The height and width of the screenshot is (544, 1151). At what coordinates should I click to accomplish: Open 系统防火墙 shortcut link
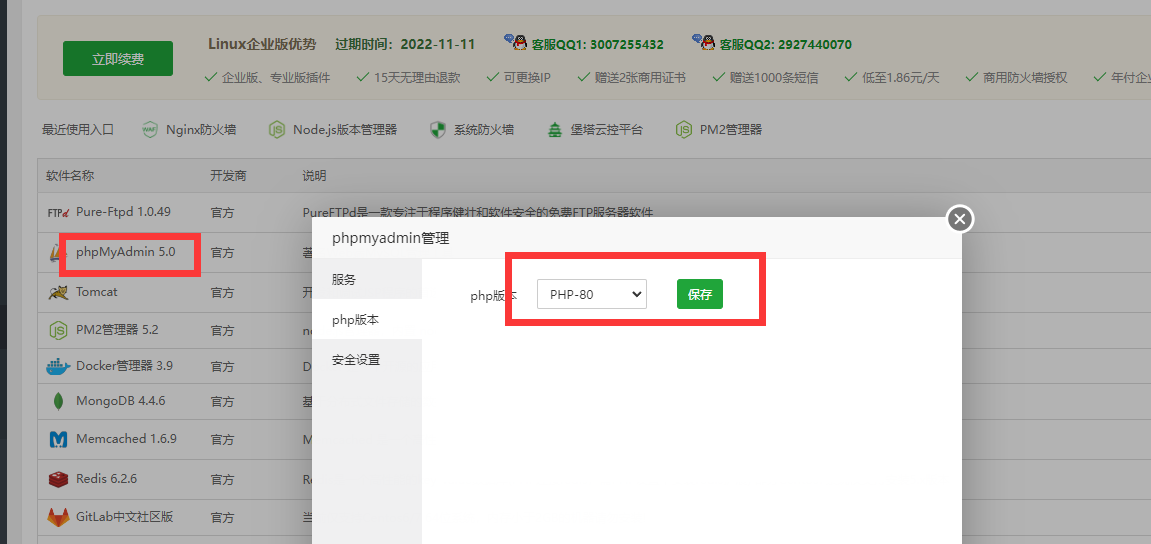[x=484, y=130]
